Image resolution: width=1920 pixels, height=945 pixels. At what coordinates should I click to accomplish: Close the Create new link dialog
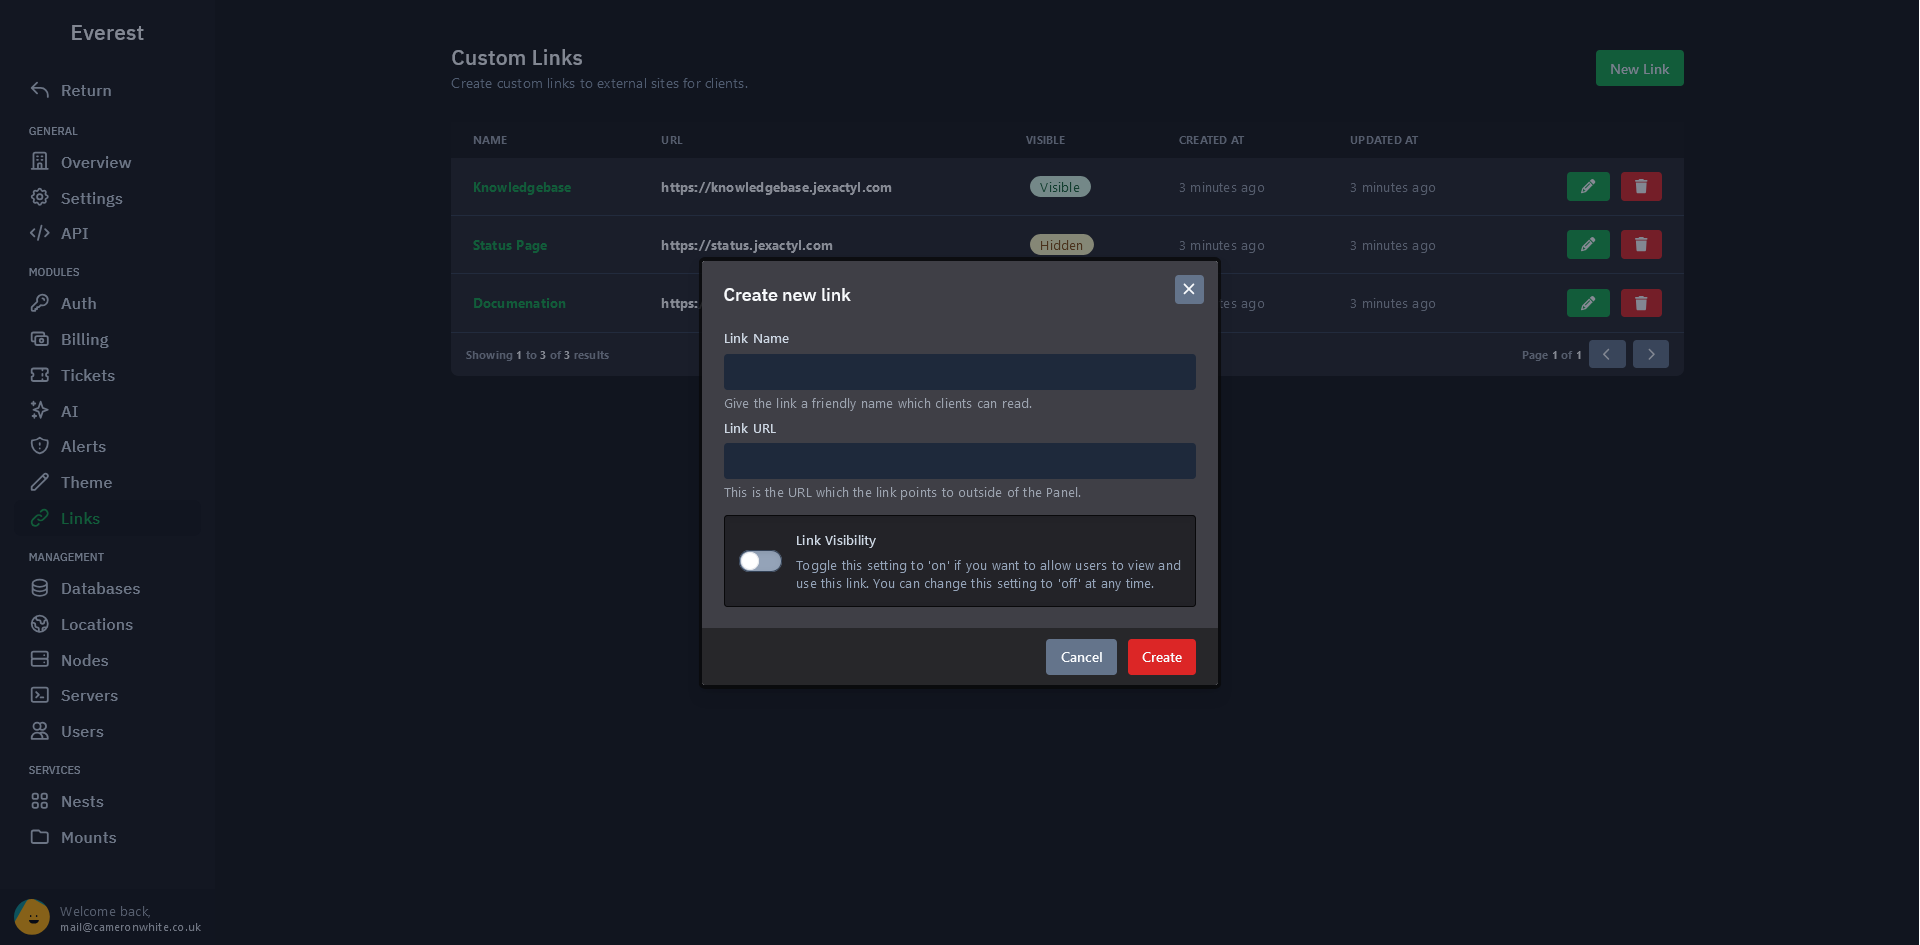point(1189,289)
